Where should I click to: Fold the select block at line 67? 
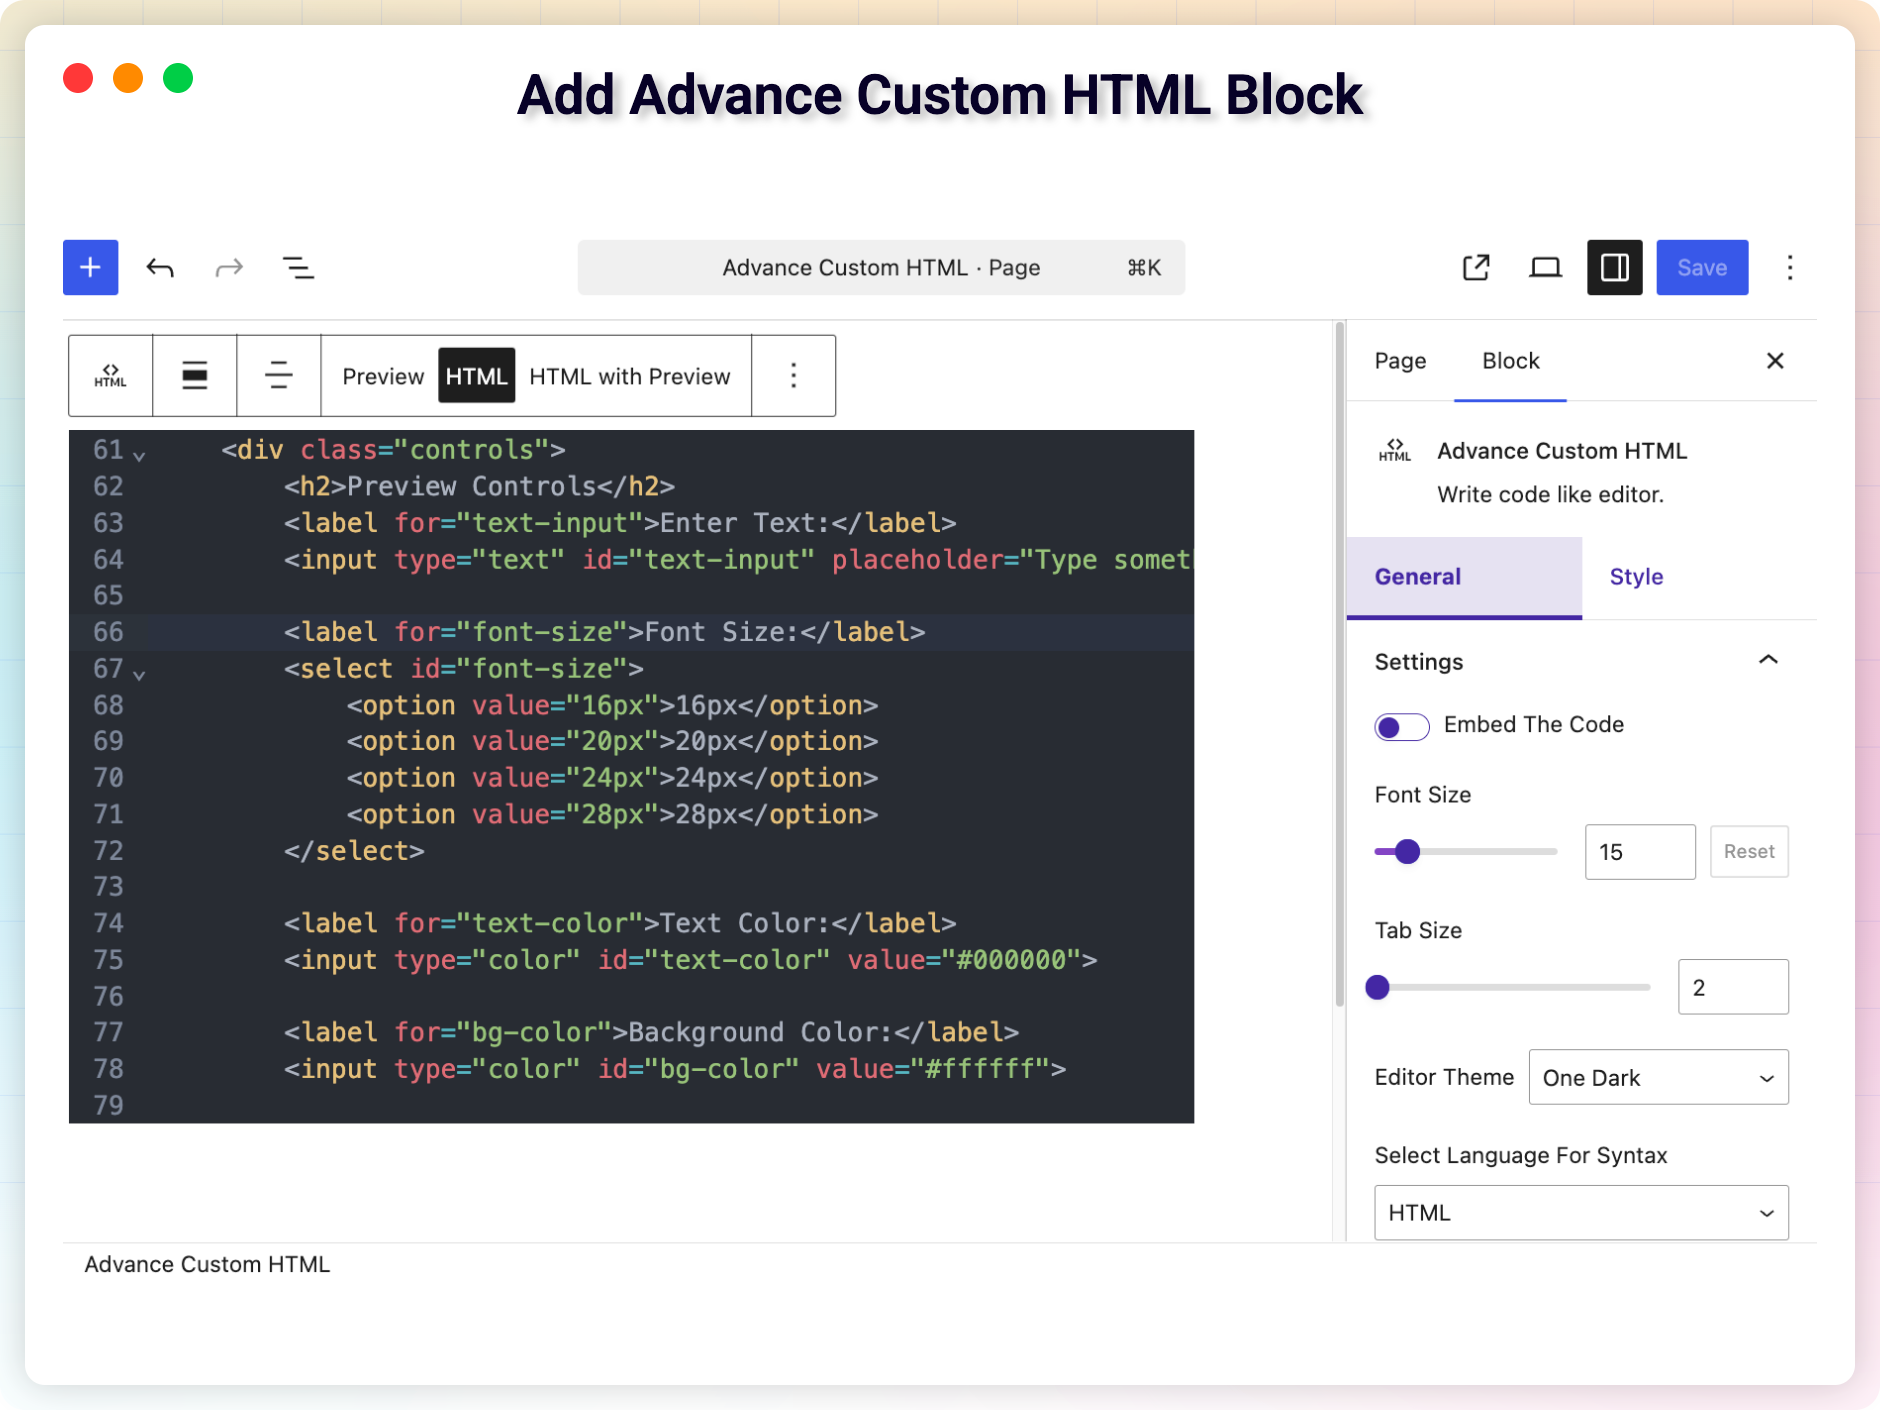pyautogui.click(x=139, y=674)
